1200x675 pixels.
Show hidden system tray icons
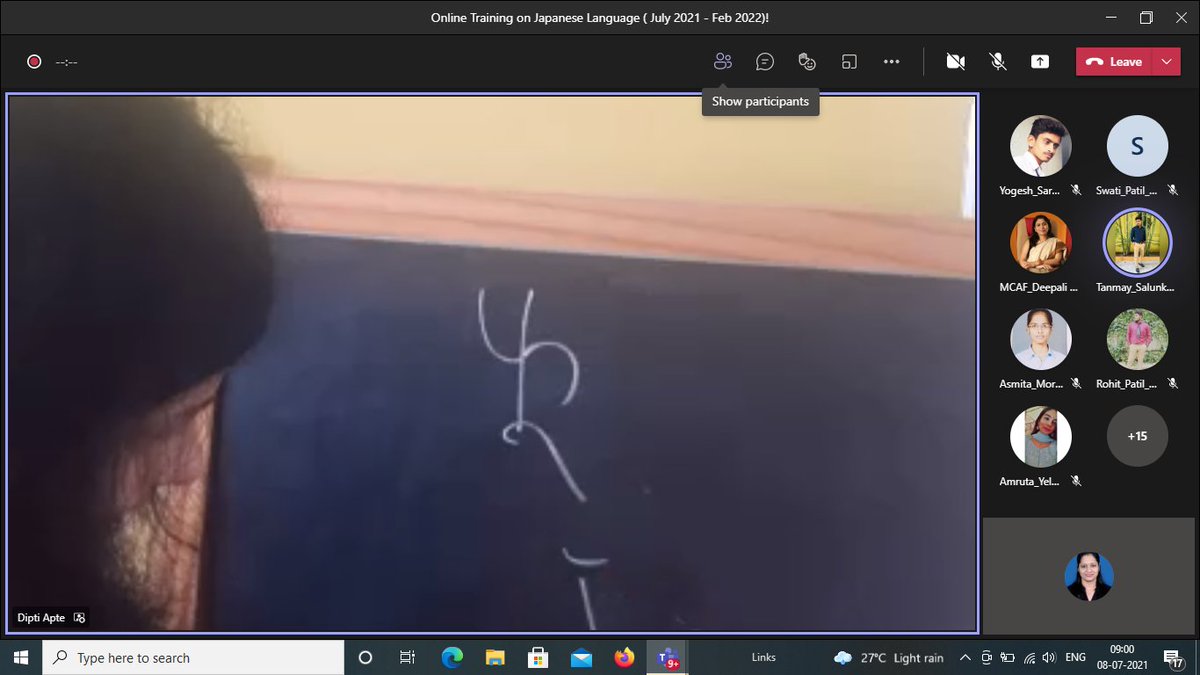[965, 657]
